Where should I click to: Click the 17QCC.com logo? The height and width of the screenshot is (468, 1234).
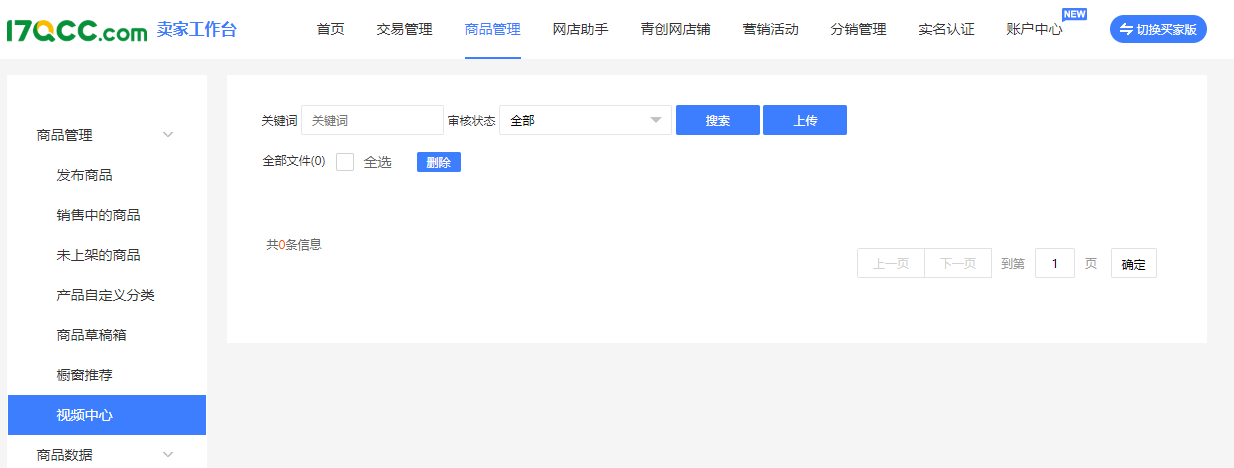76,30
